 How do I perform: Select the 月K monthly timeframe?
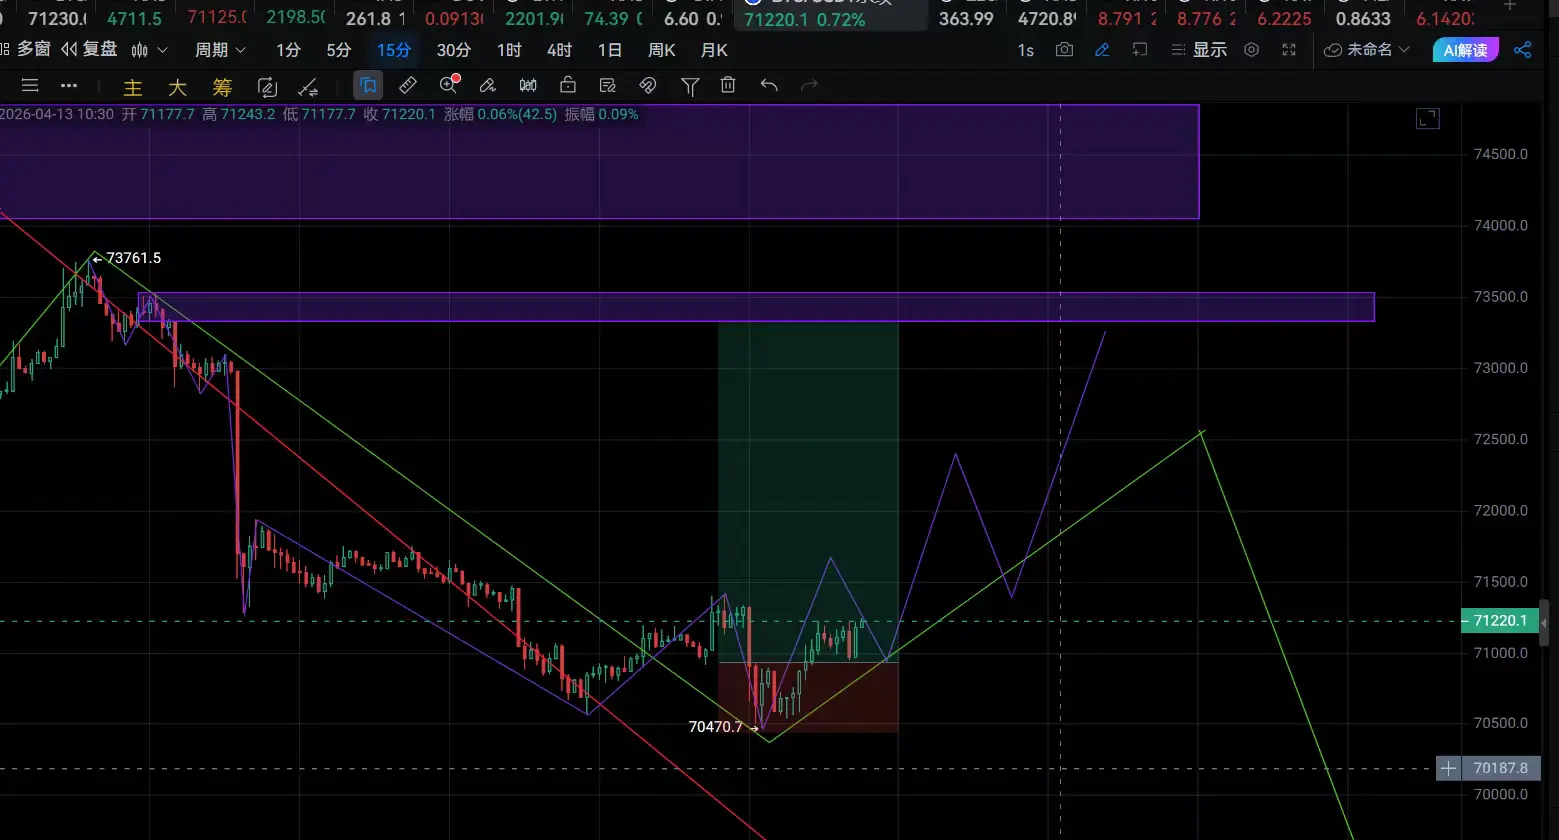[x=714, y=49]
